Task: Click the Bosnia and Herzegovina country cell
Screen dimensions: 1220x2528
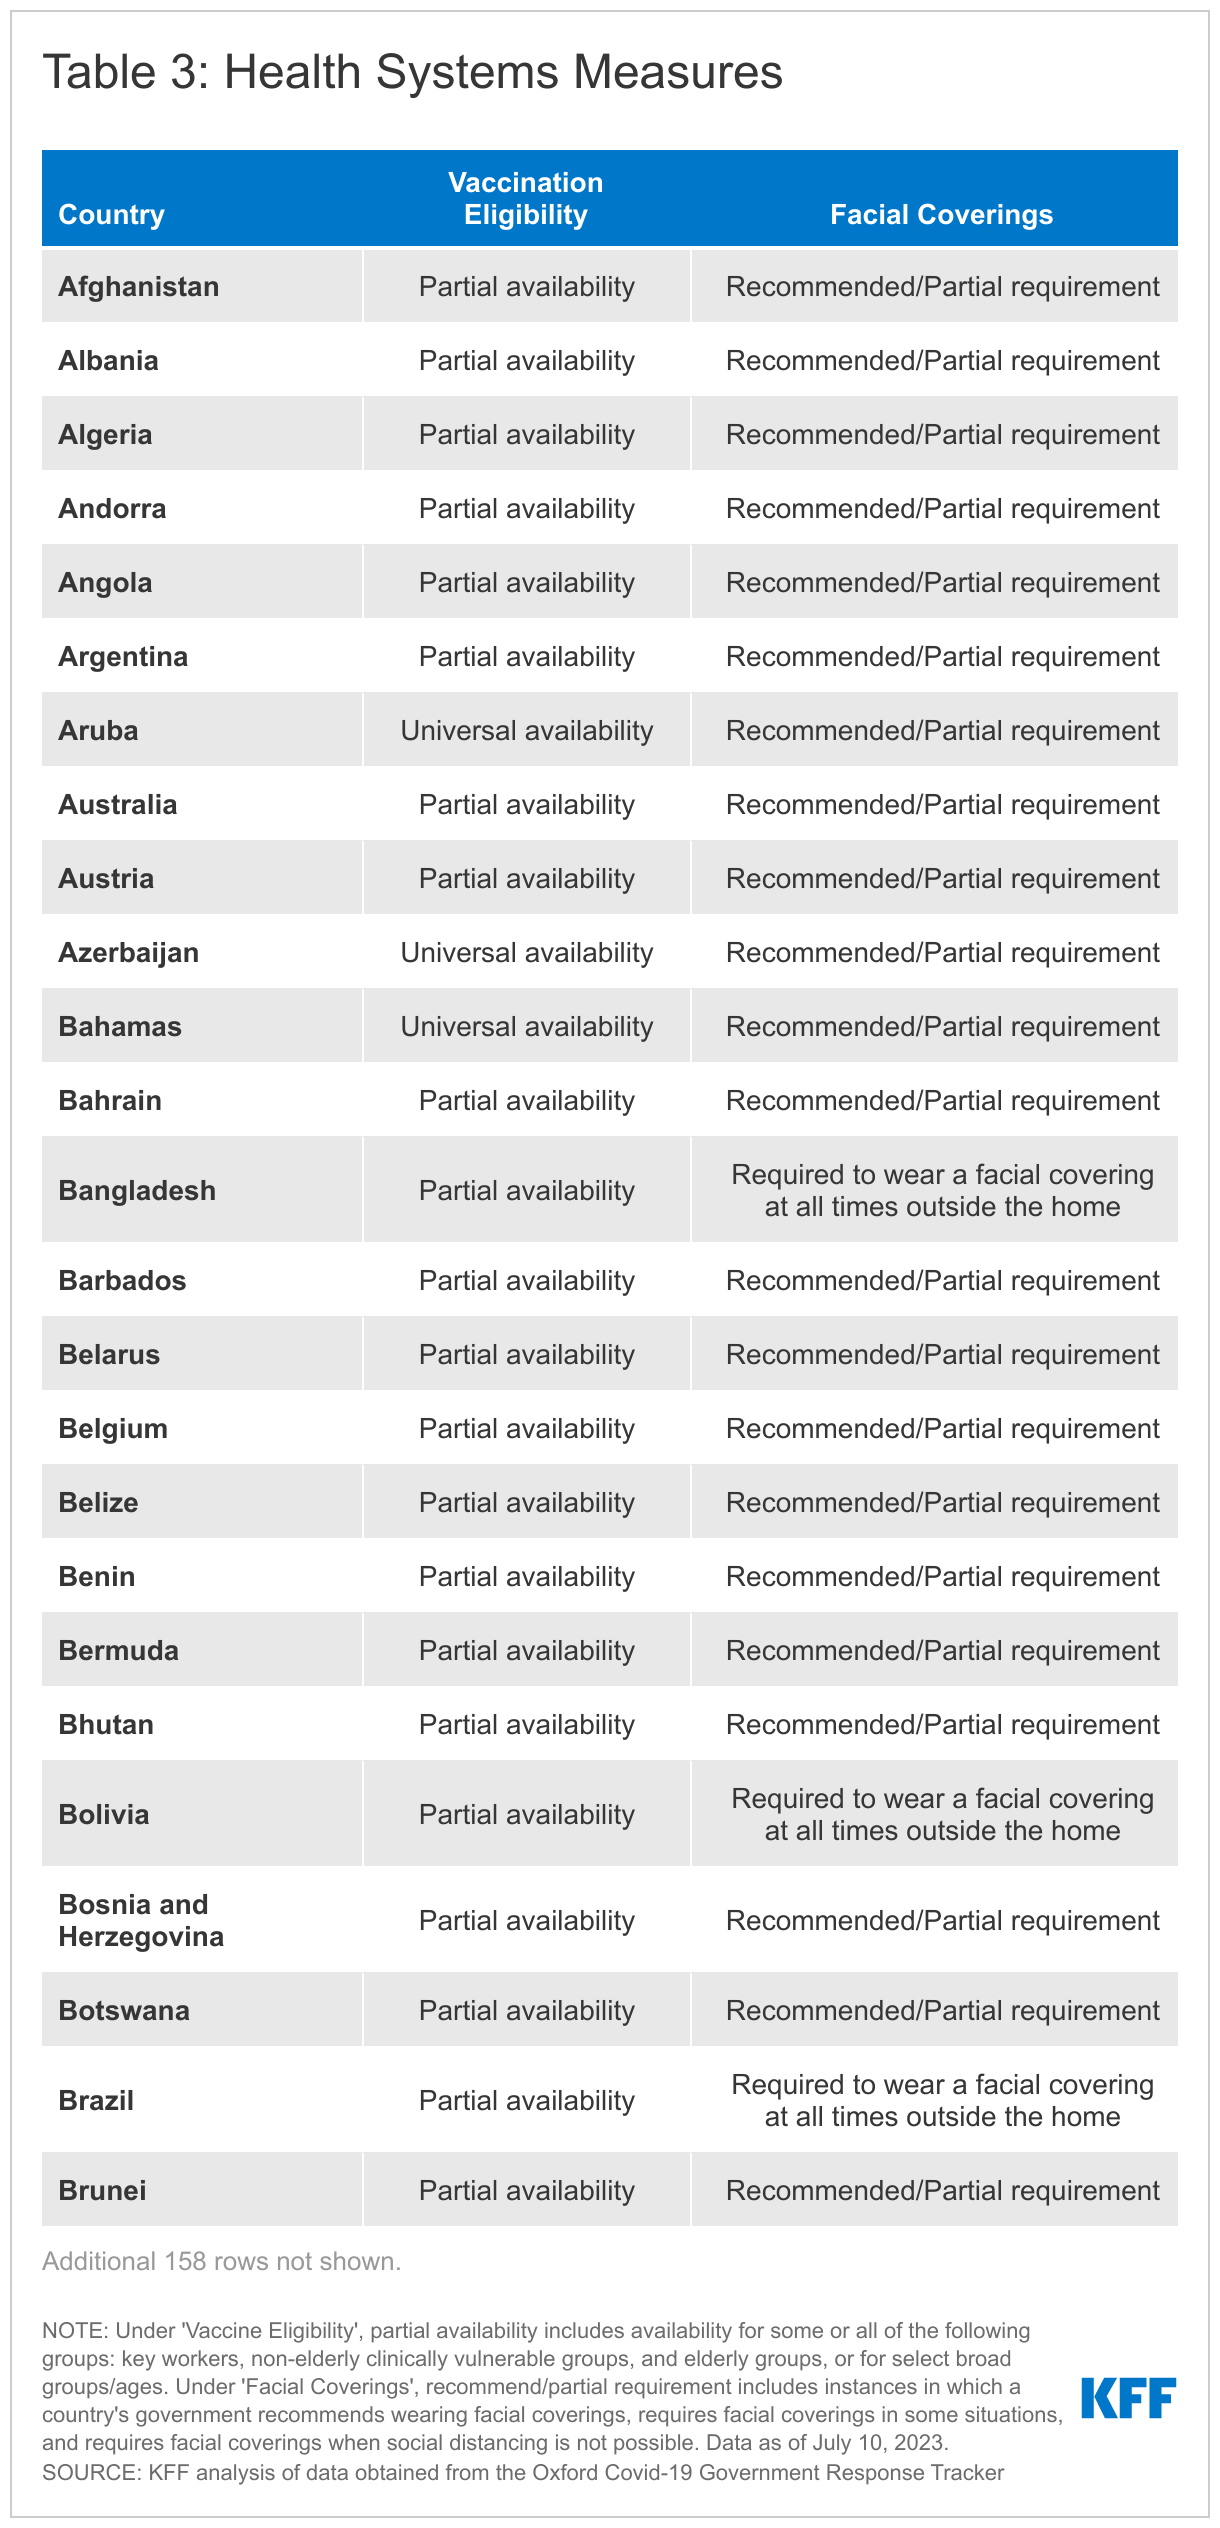Action: coord(141,1920)
